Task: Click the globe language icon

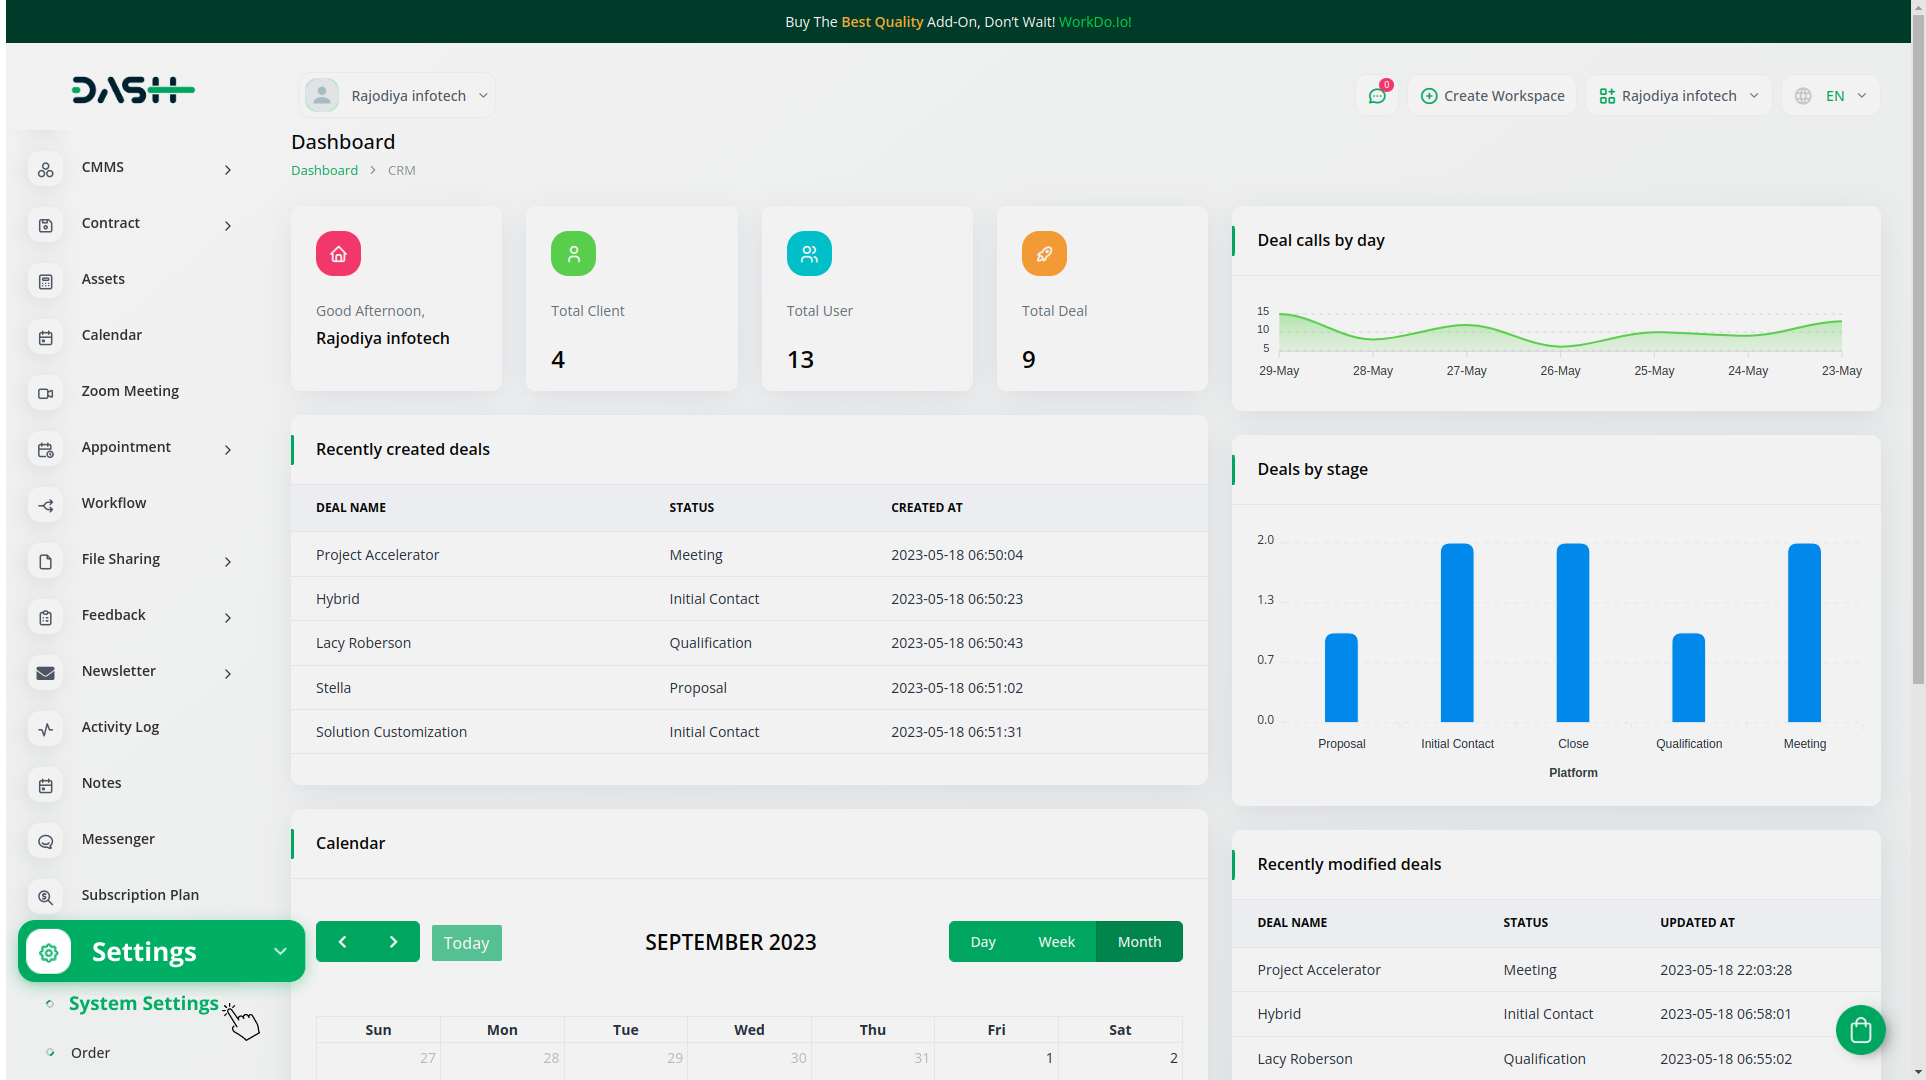Action: click(1803, 96)
